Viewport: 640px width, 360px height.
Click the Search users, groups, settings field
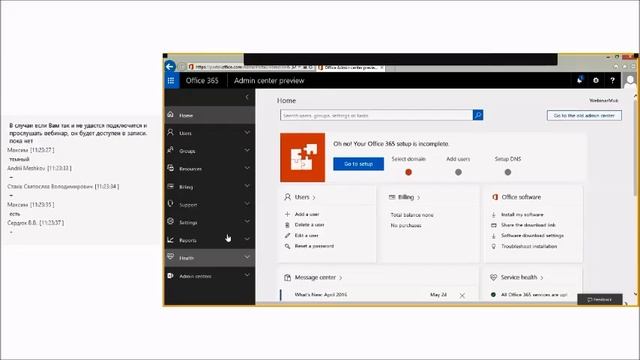coord(376,116)
